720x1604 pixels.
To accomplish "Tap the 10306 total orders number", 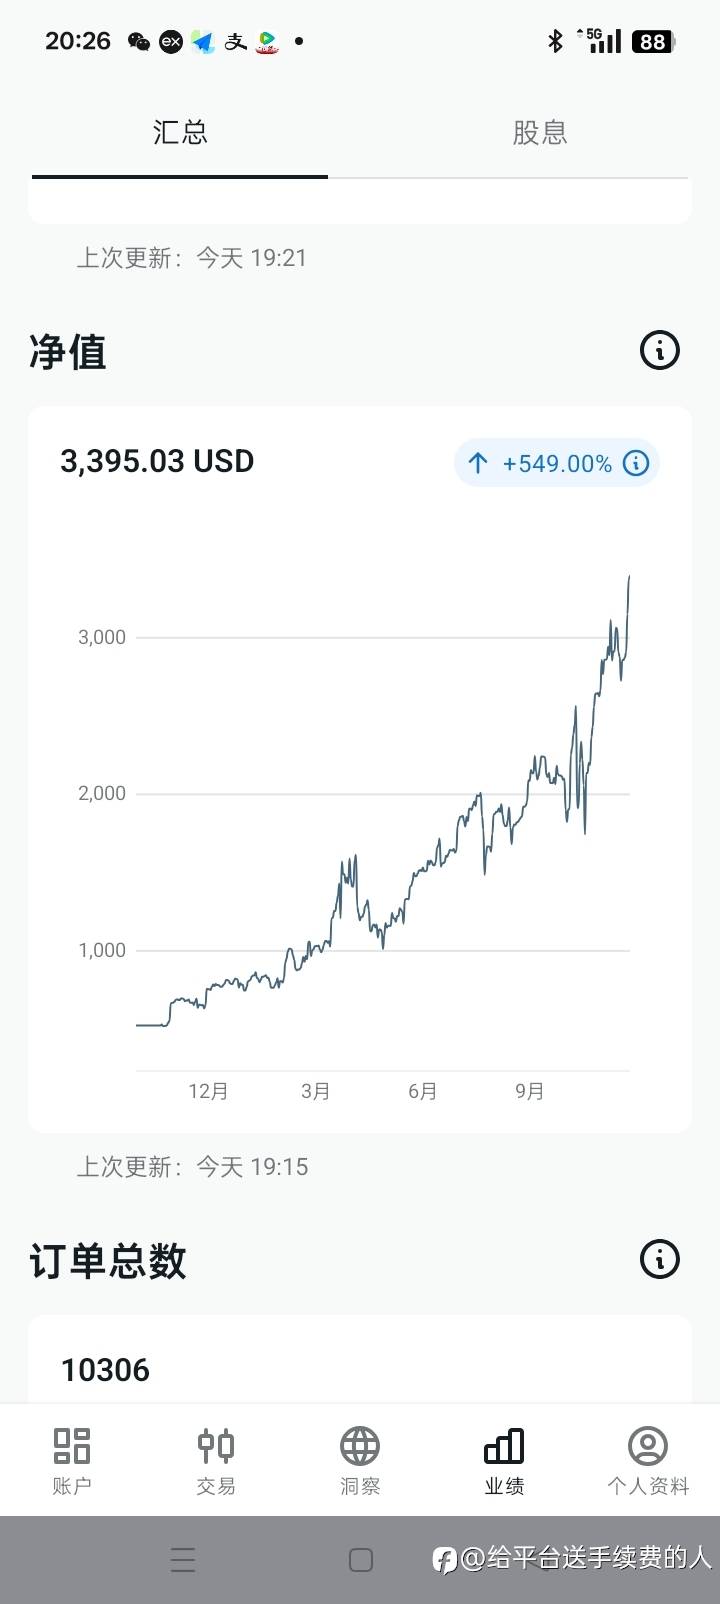I will click(105, 1370).
